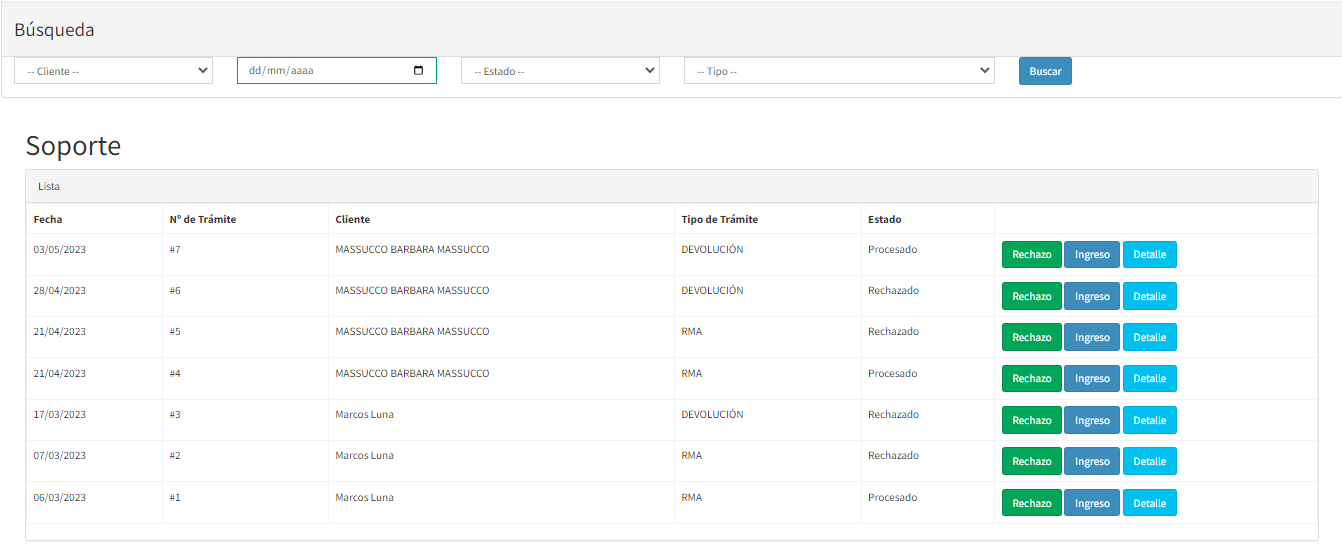Viewport: 1342px width, 550px height.
Task: Select the Estado column header
Action: 884,219
